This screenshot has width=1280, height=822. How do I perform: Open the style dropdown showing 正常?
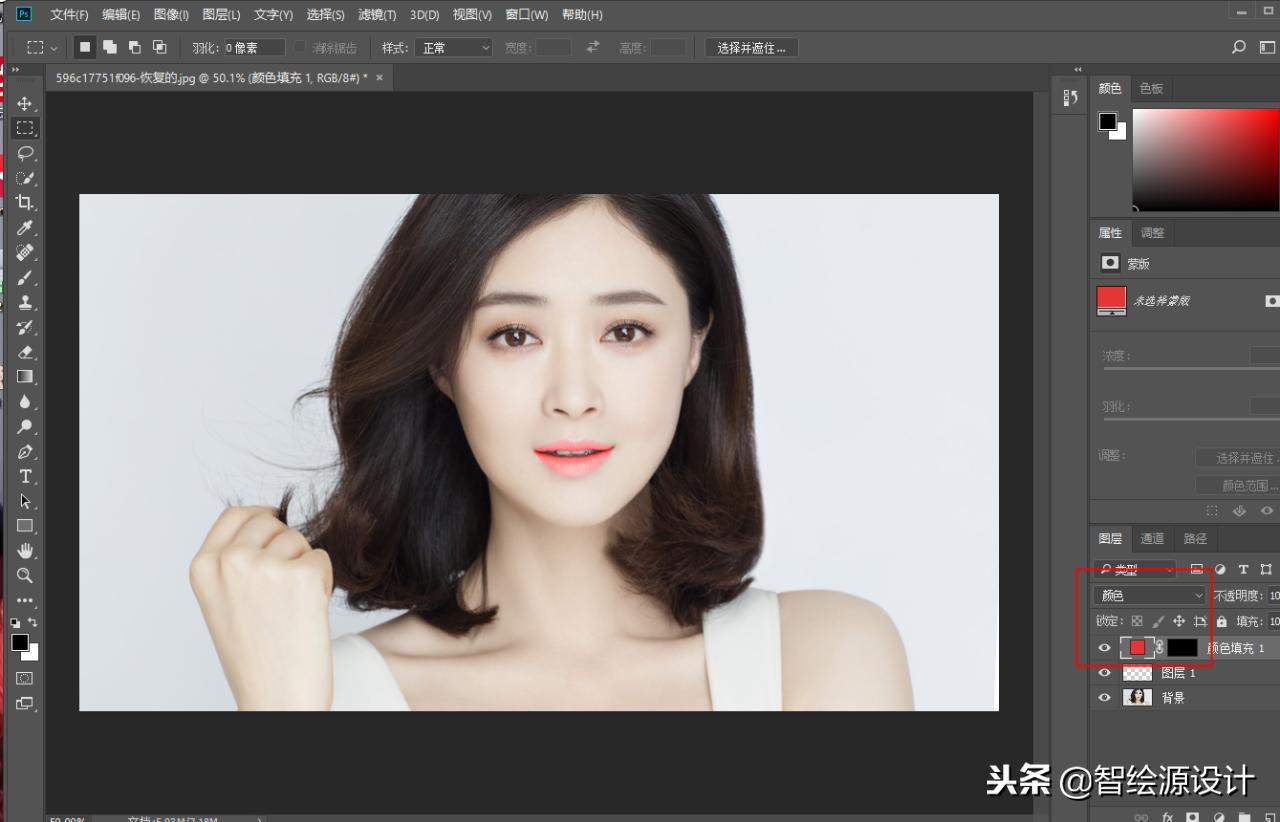click(453, 47)
